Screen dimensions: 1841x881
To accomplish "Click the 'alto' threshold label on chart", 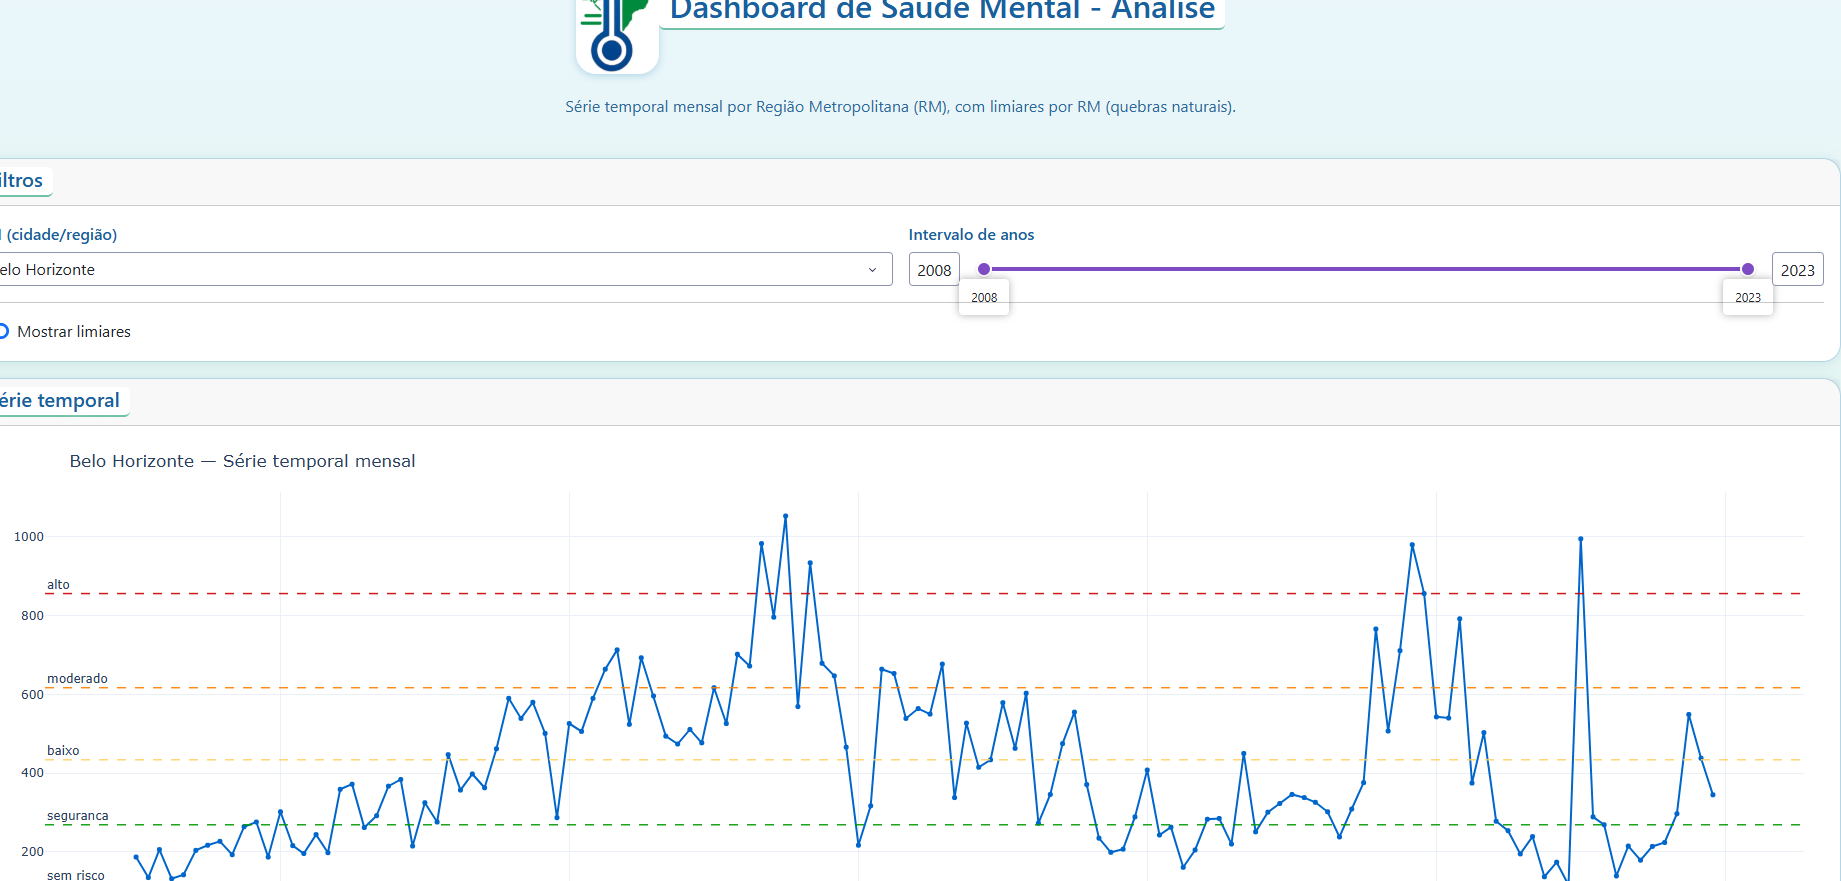I will tap(58, 585).
